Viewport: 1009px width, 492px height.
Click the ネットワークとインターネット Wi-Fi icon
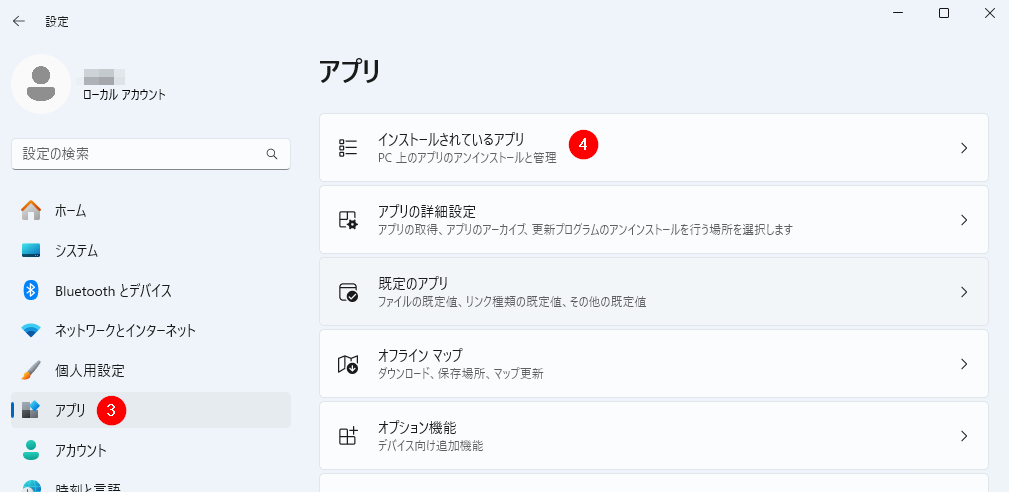point(31,331)
